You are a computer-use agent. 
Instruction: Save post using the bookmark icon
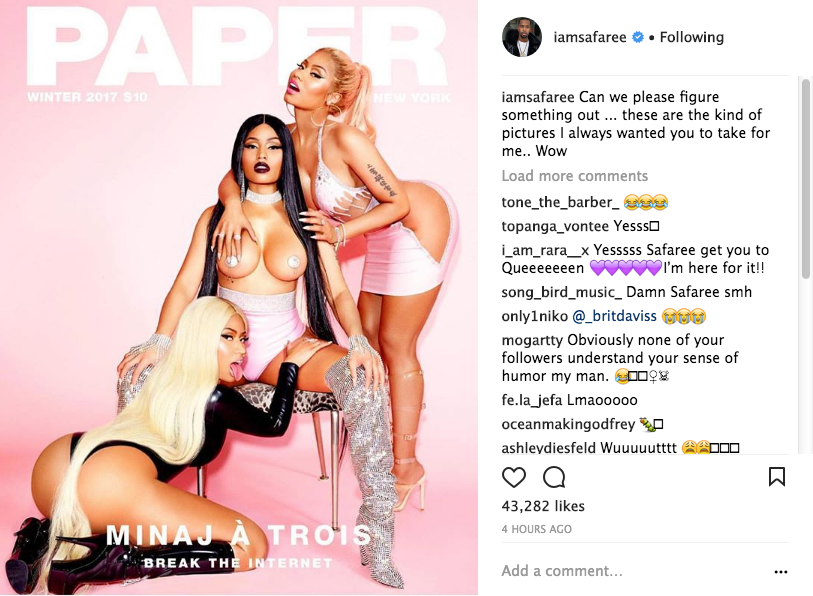(777, 477)
